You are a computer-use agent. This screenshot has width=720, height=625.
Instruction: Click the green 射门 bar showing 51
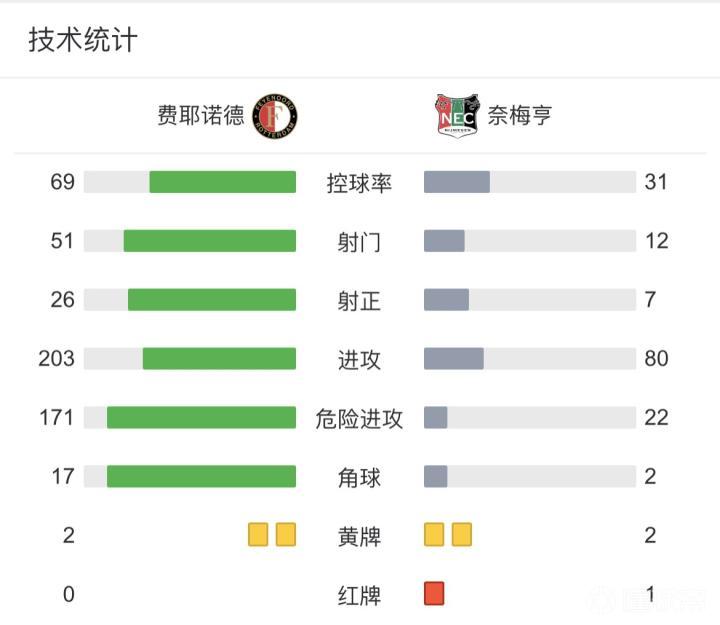tap(210, 241)
